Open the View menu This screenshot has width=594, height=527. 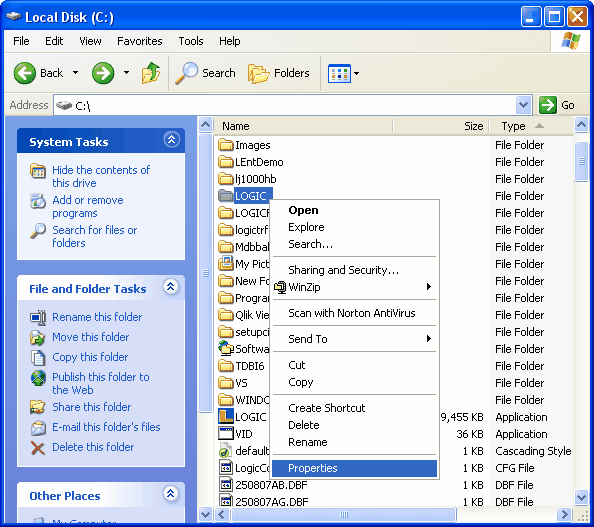coord(90,41)
